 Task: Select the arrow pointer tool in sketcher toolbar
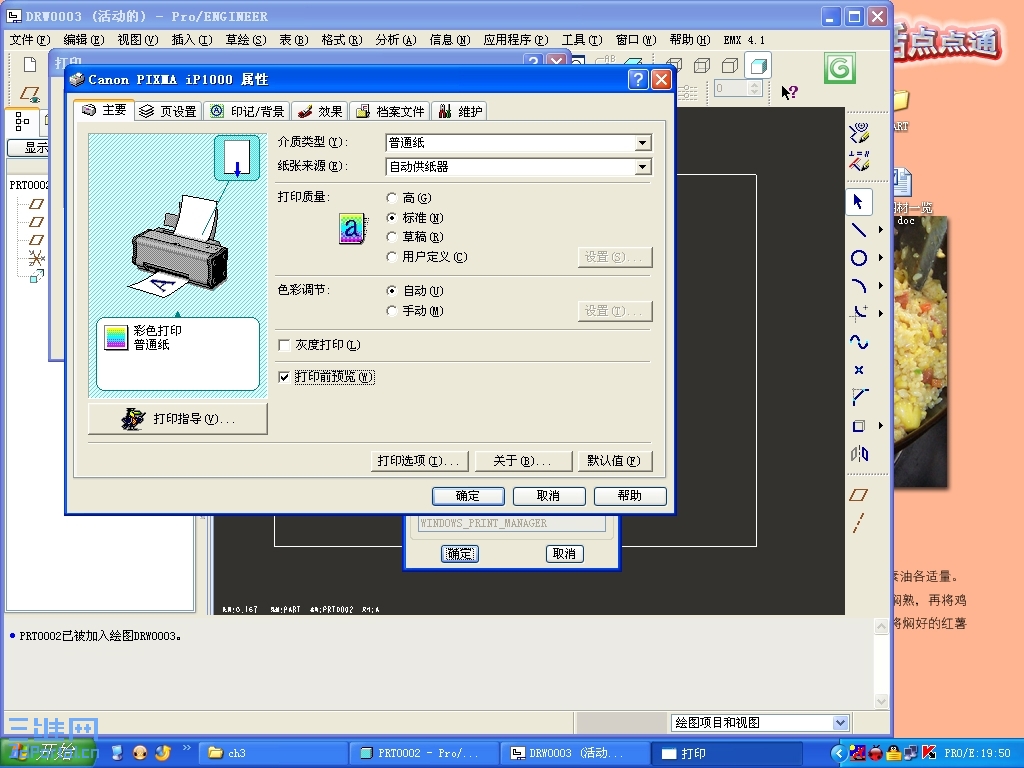(x=858, y=202)
